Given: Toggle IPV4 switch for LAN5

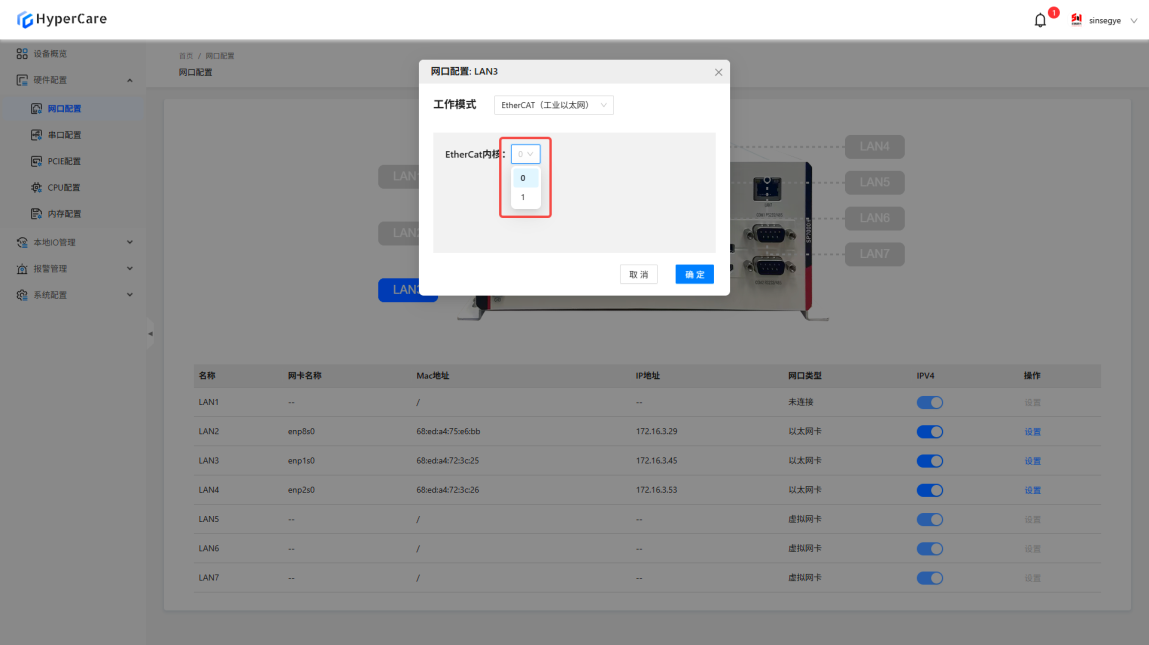Looking at the screenshot, I should [929, 520].
